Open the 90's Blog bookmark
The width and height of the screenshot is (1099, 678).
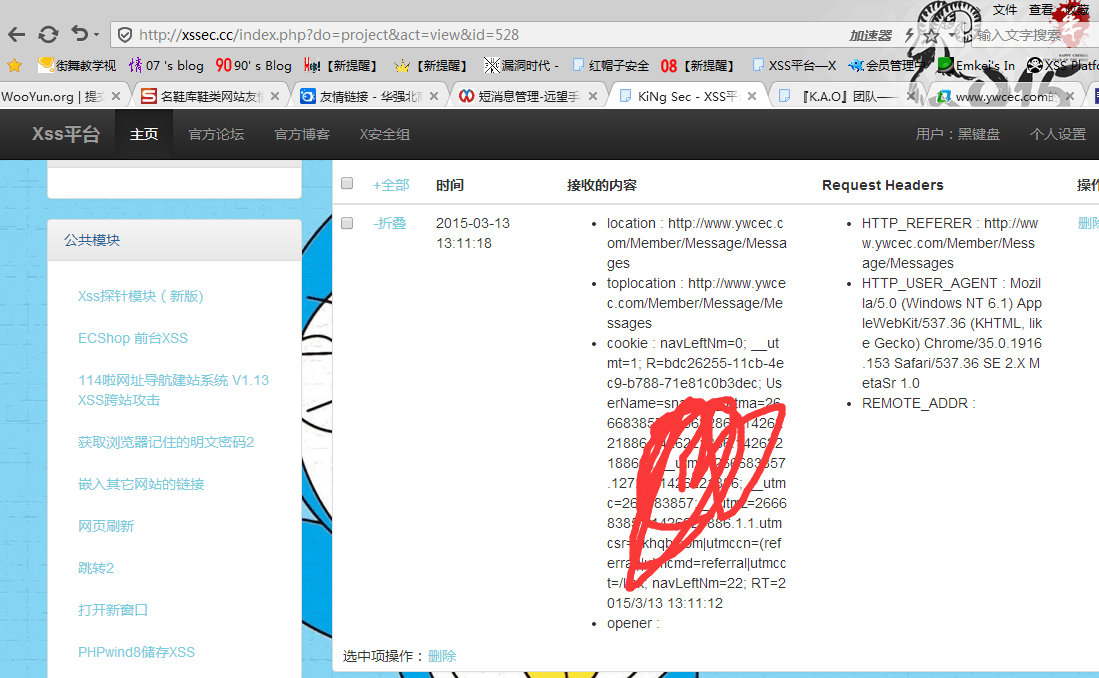(x=254, y=65)
